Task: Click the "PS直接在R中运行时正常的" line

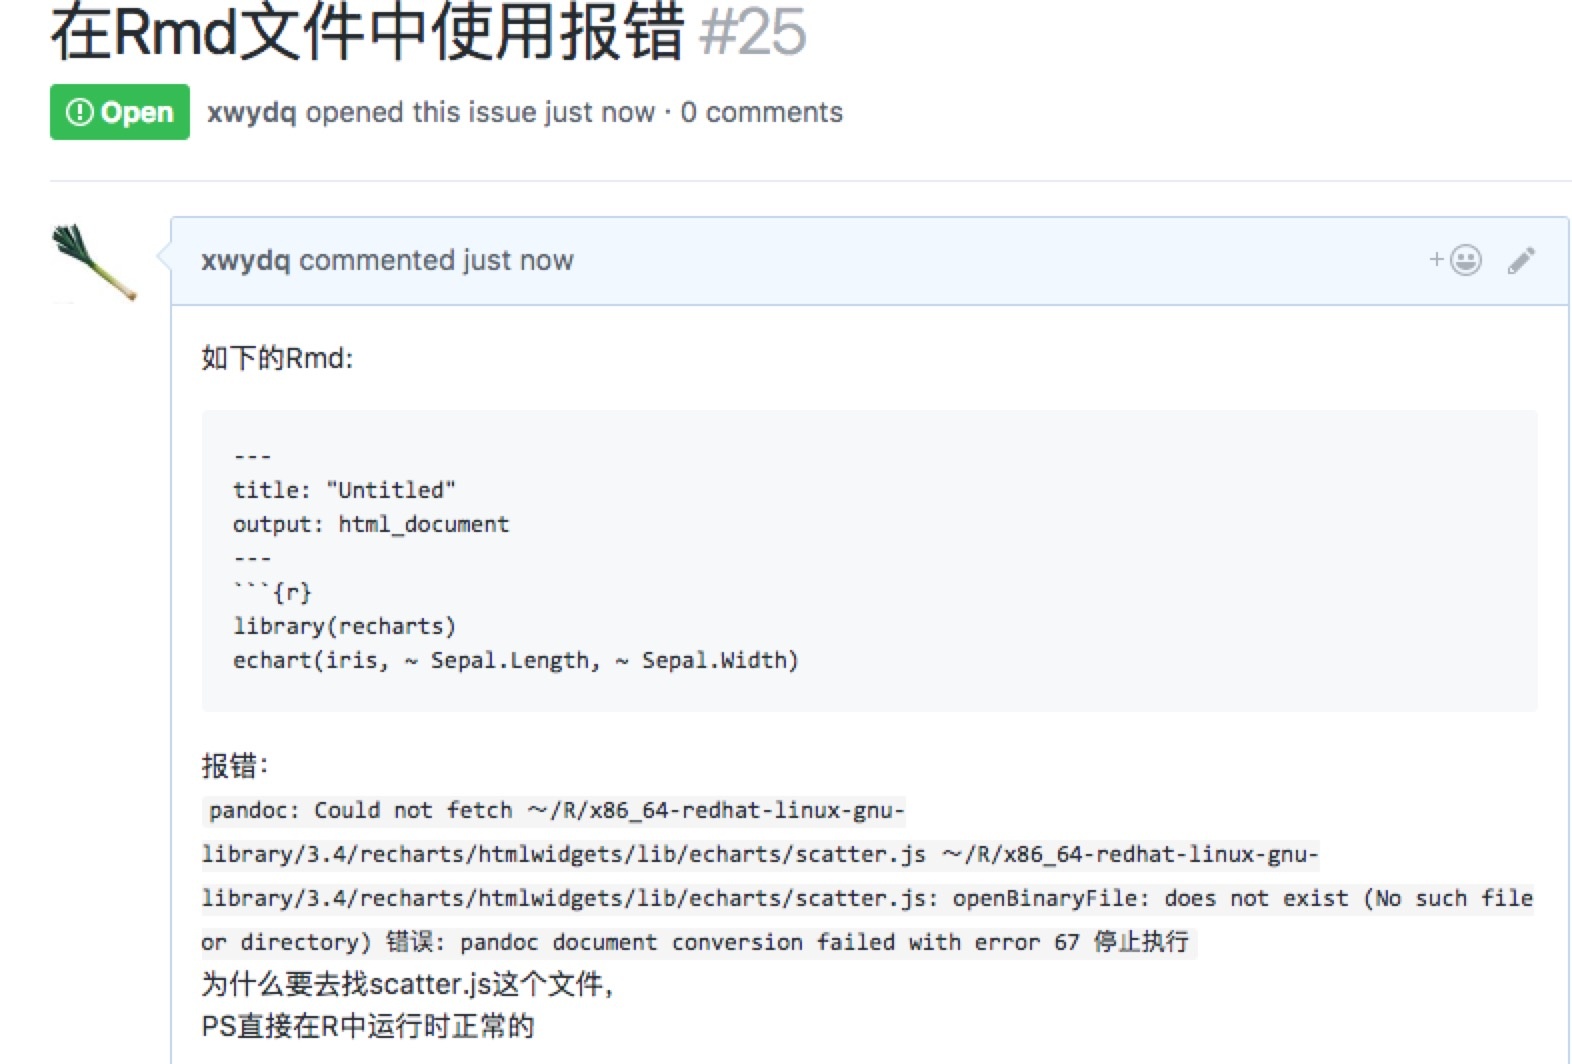Action: click(x=368, y=1026)
